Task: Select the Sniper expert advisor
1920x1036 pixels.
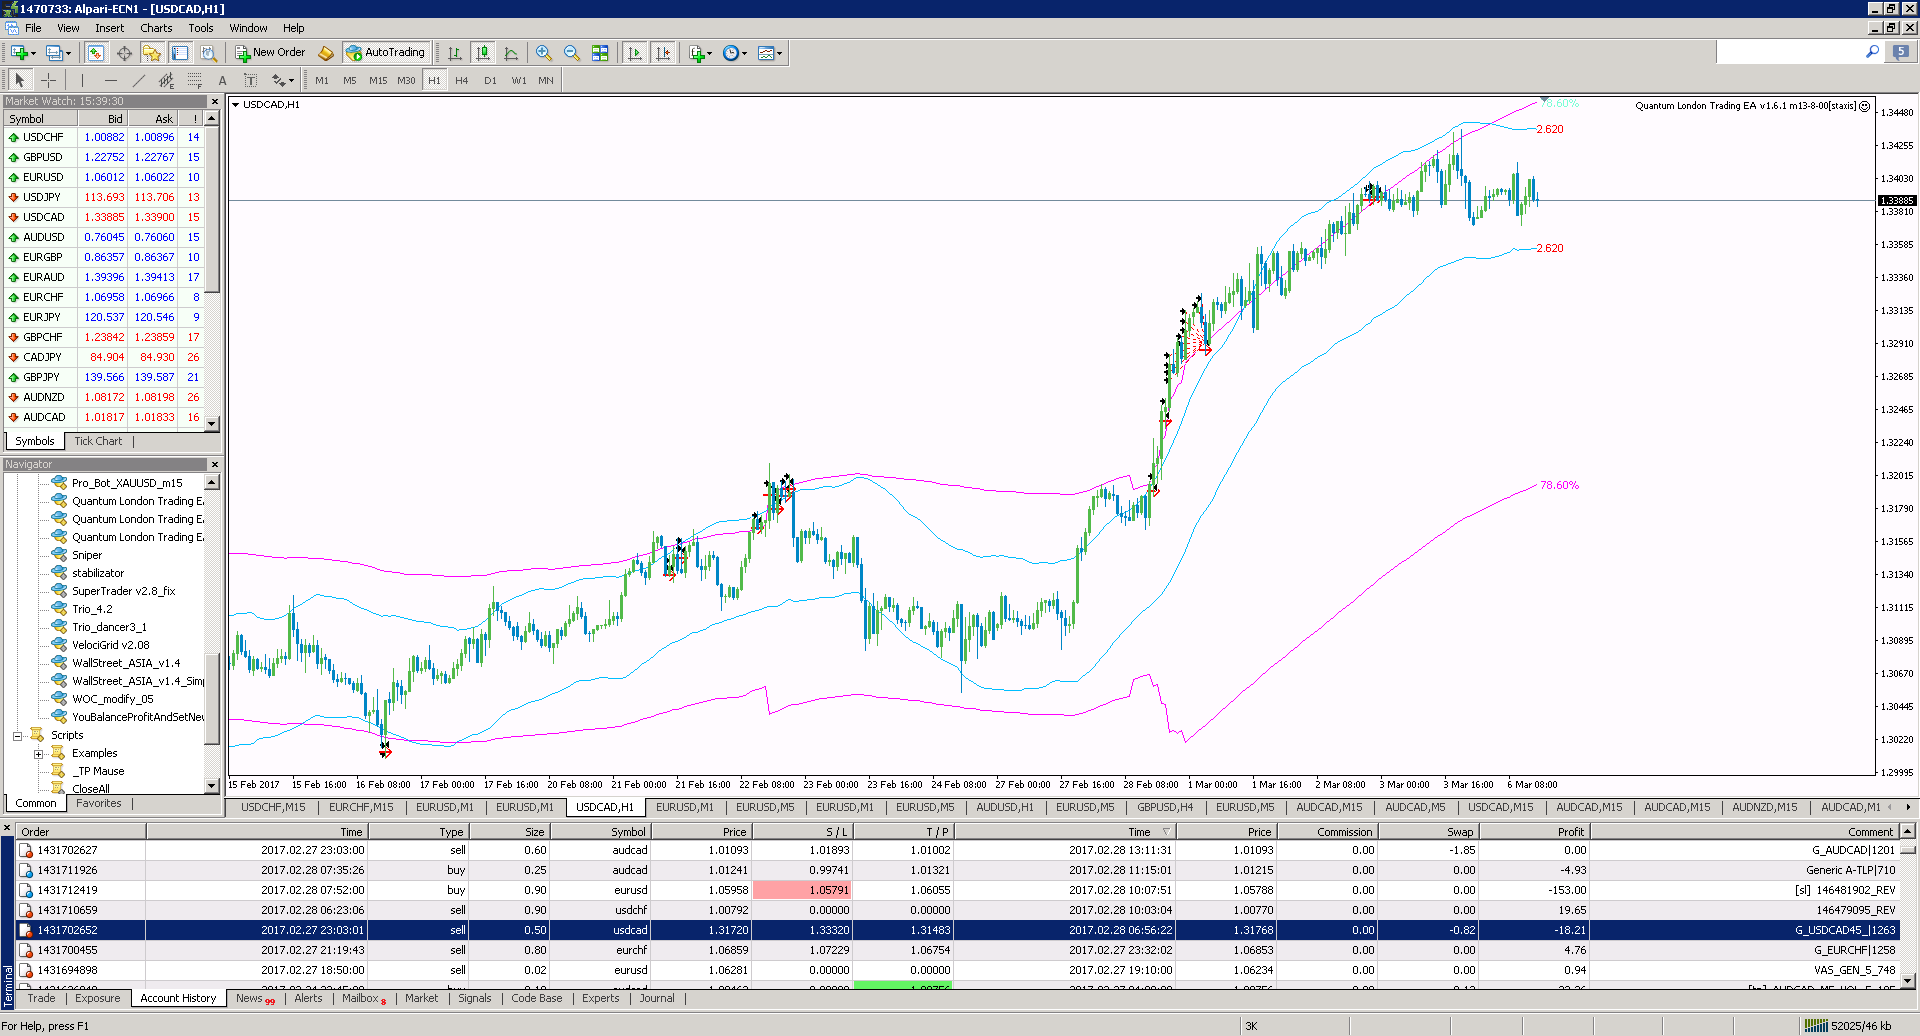Action: tap(87, 555)
